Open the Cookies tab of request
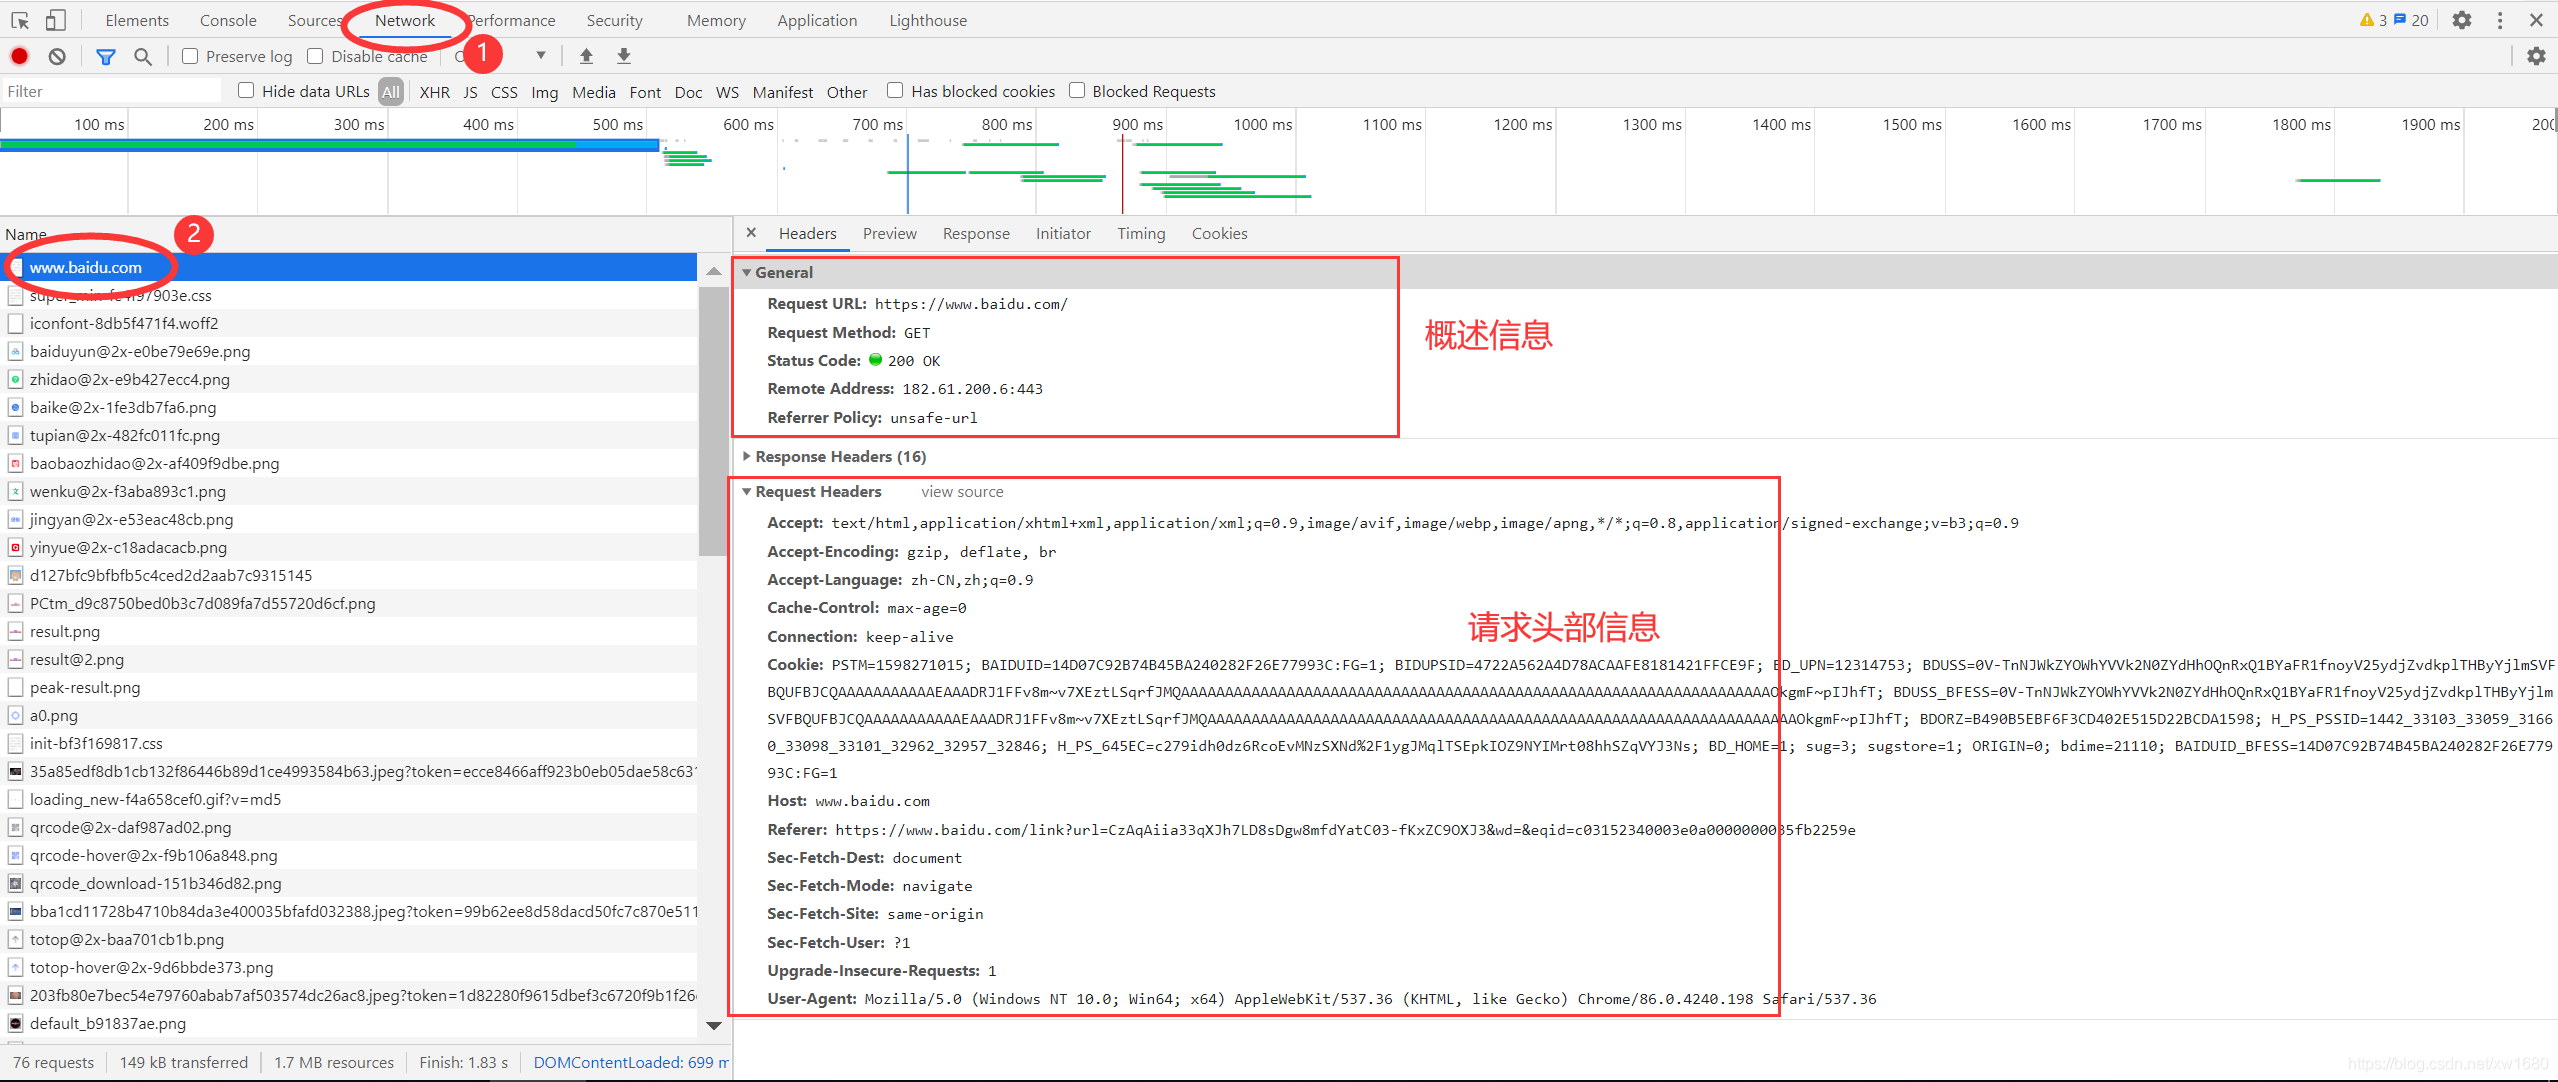2558x1082 pixels. tap(1219, 233)
